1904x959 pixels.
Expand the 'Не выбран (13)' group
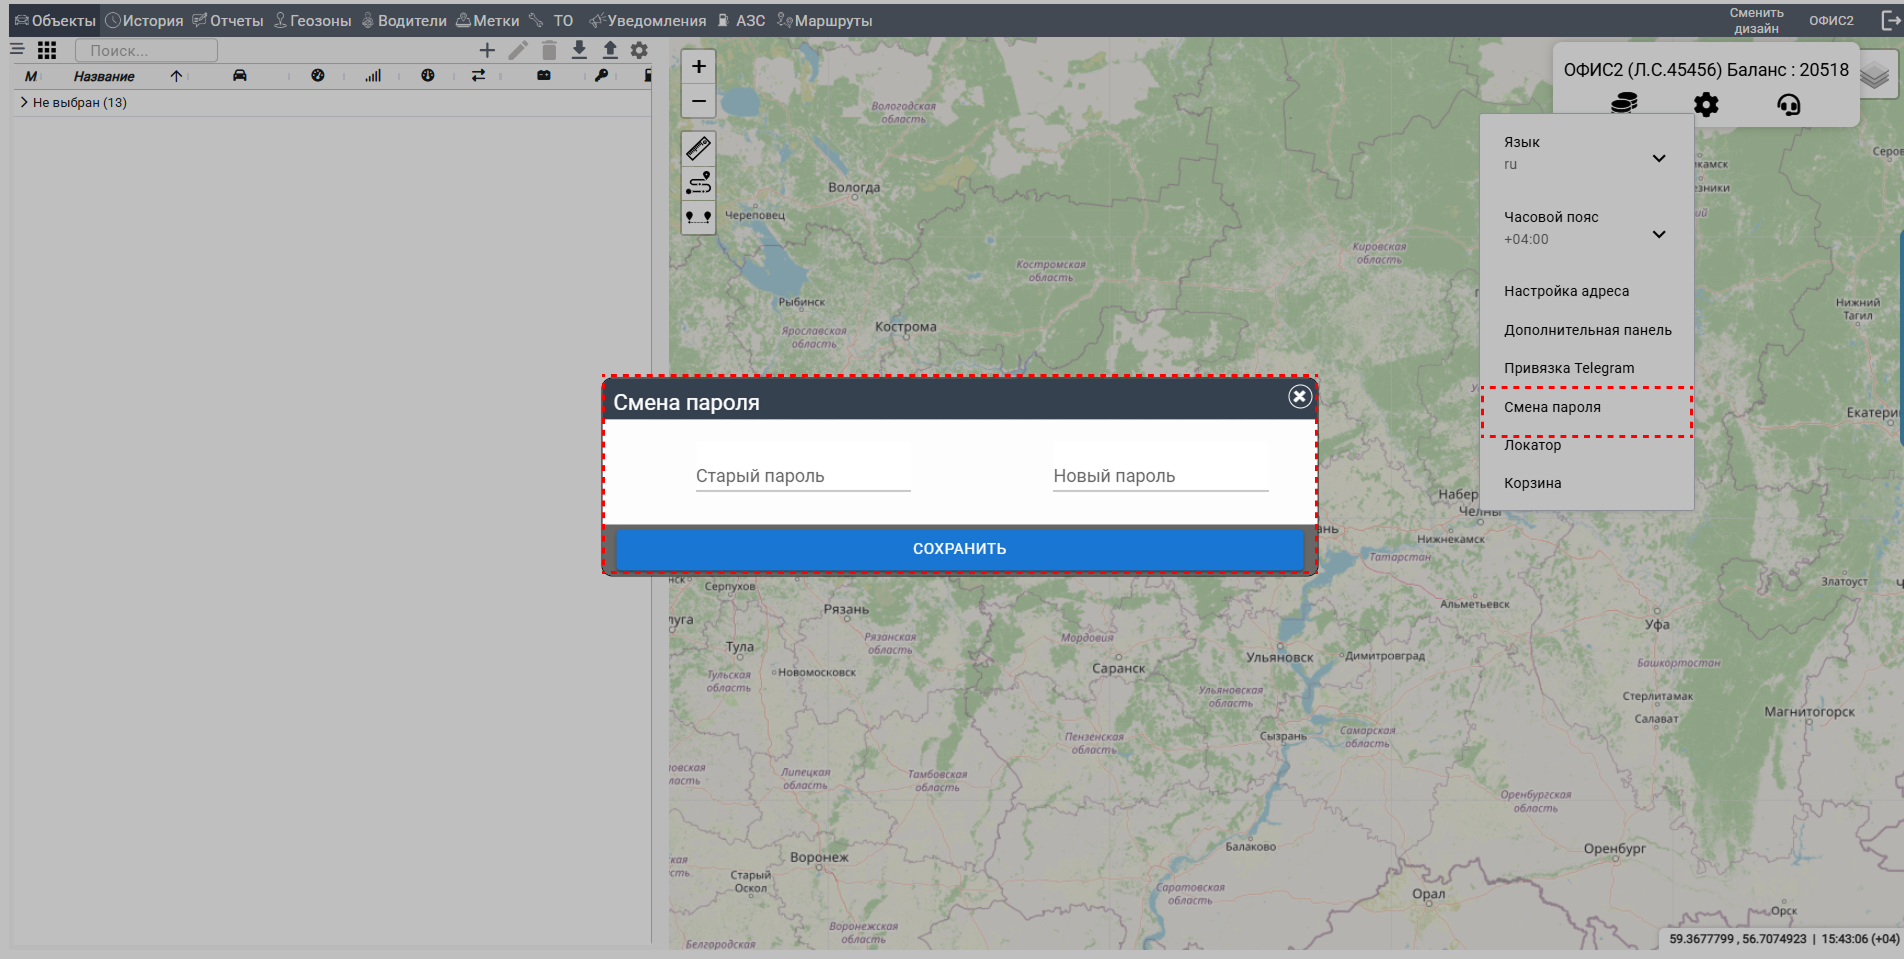coord(24,102)
